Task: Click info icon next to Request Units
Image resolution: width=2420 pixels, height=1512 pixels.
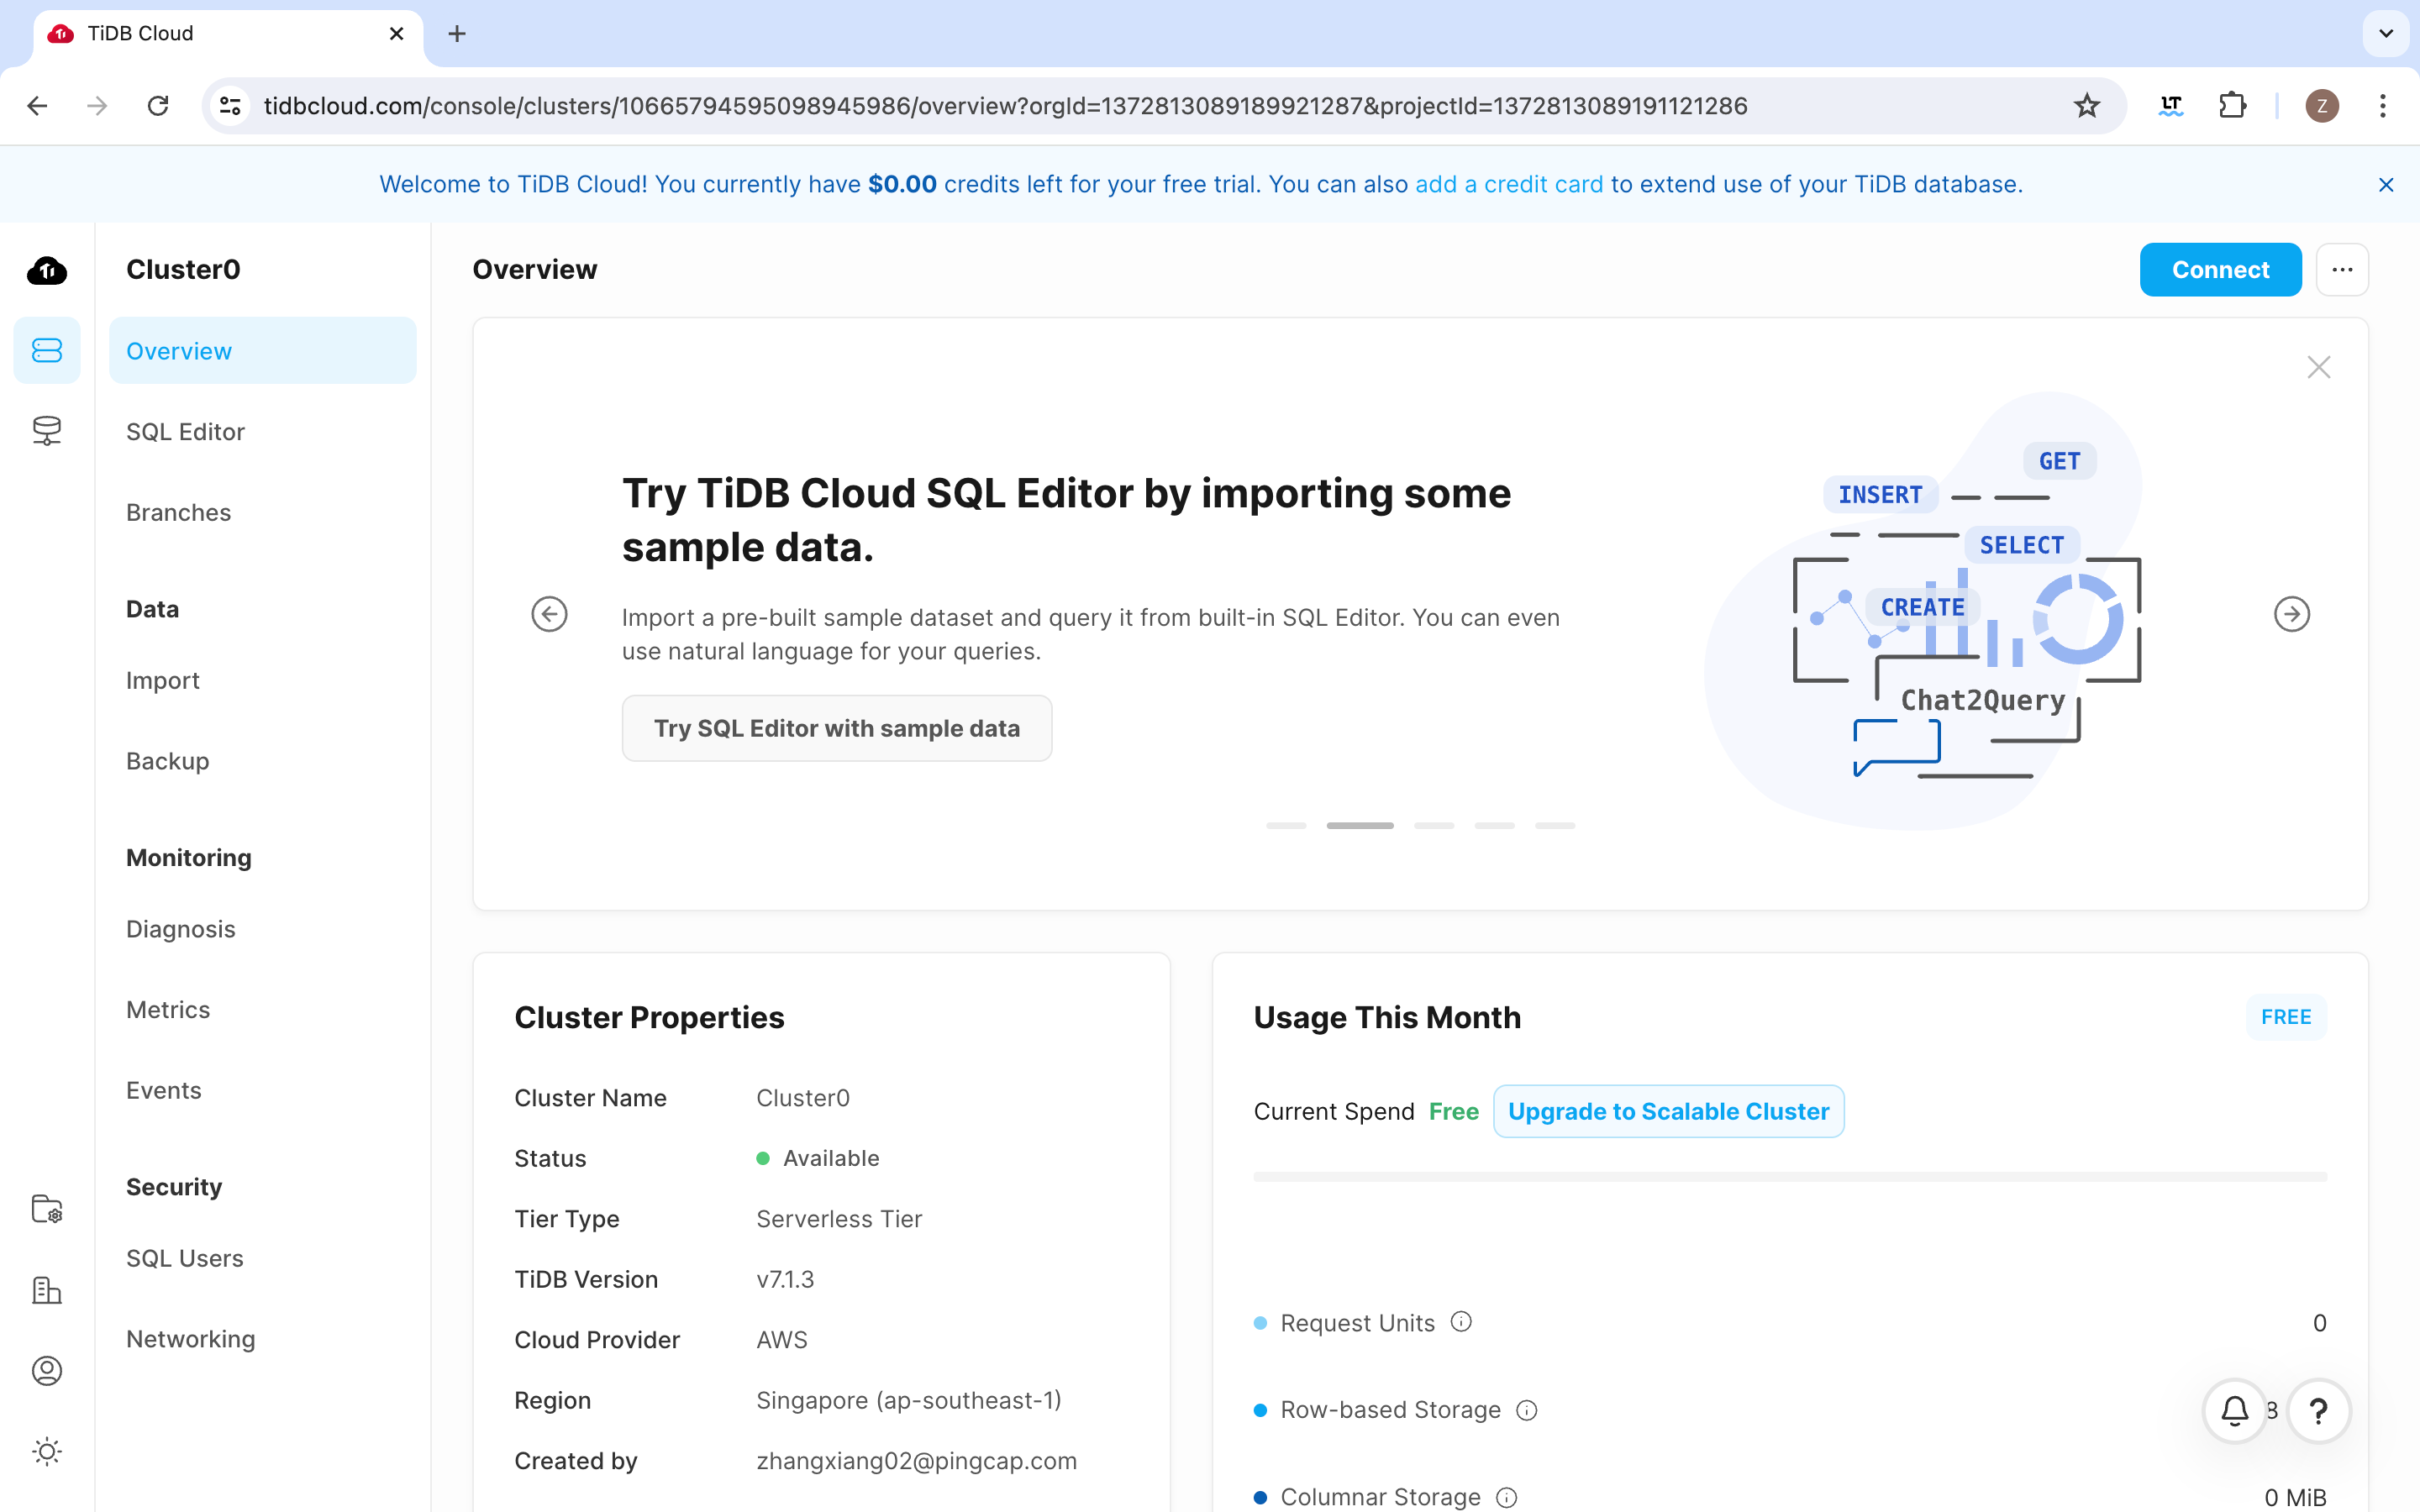Action: pos(1461,1322)
